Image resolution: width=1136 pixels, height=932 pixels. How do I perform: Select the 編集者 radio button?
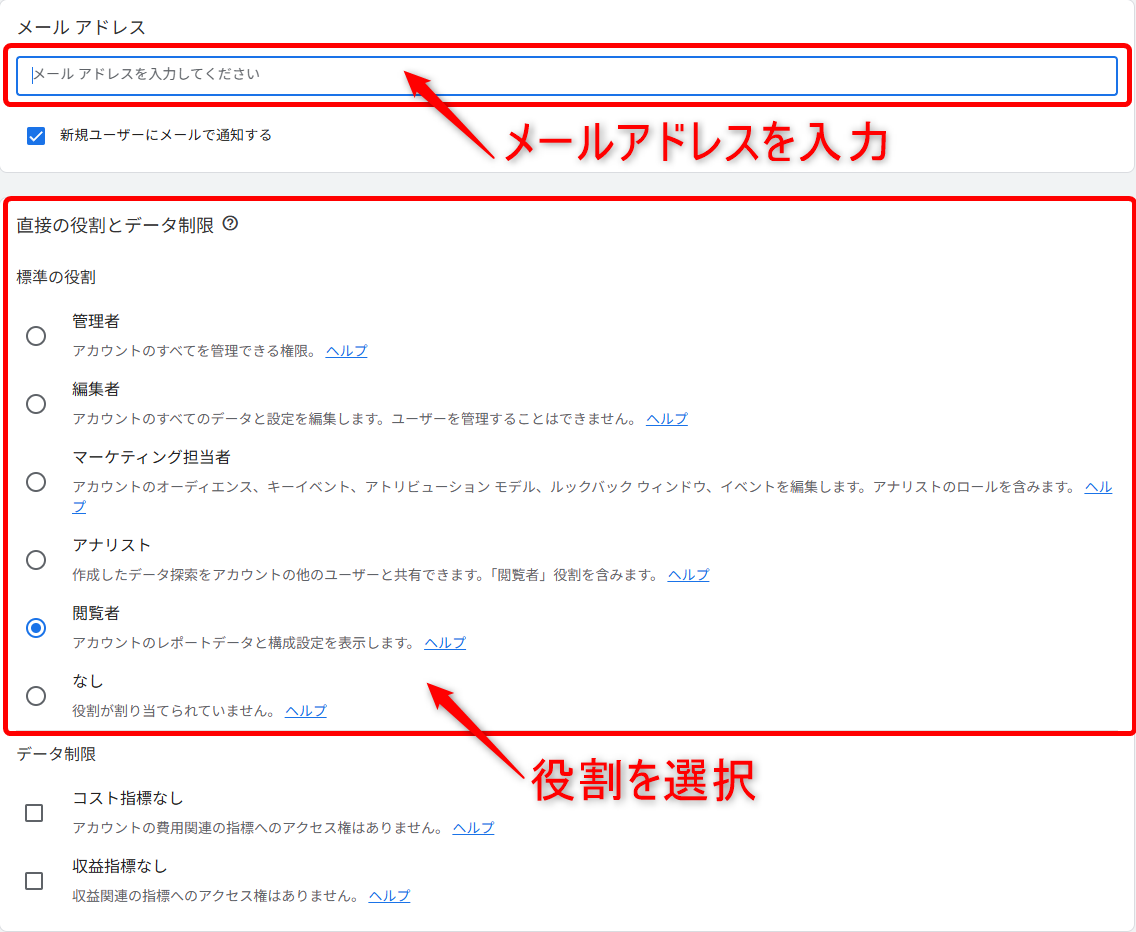tap(36, 404)
